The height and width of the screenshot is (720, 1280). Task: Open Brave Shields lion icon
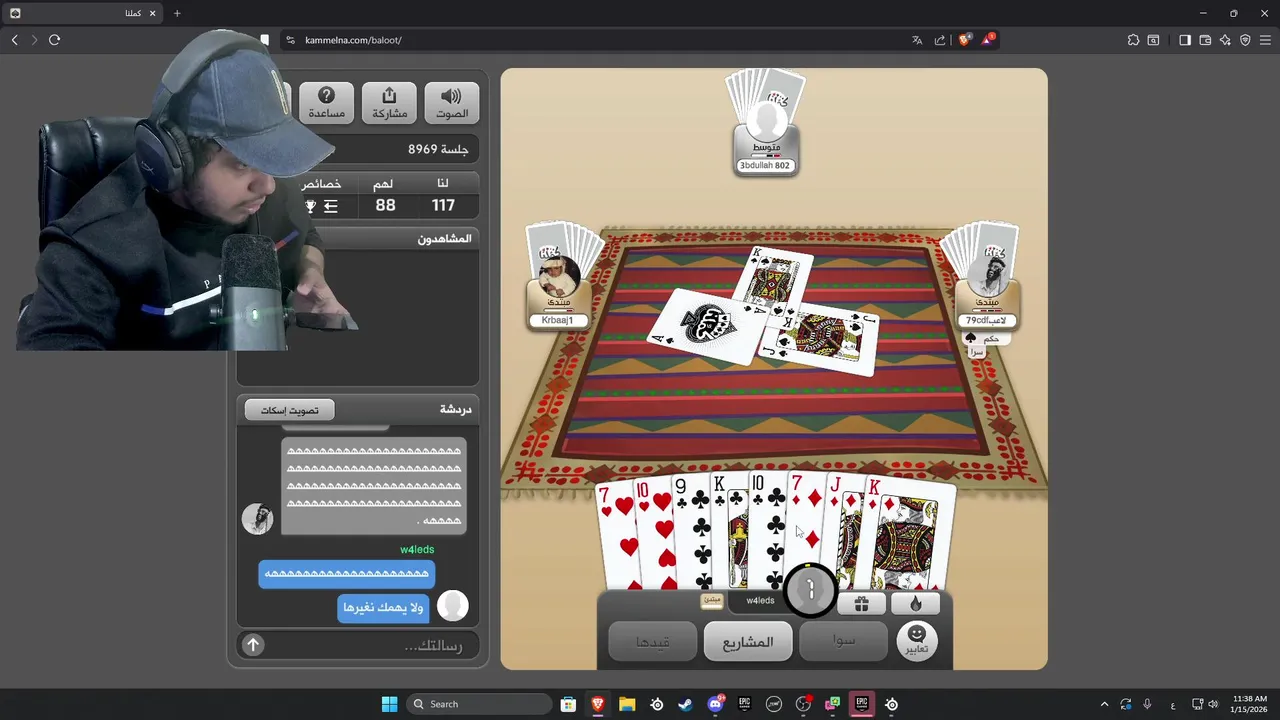965,40
